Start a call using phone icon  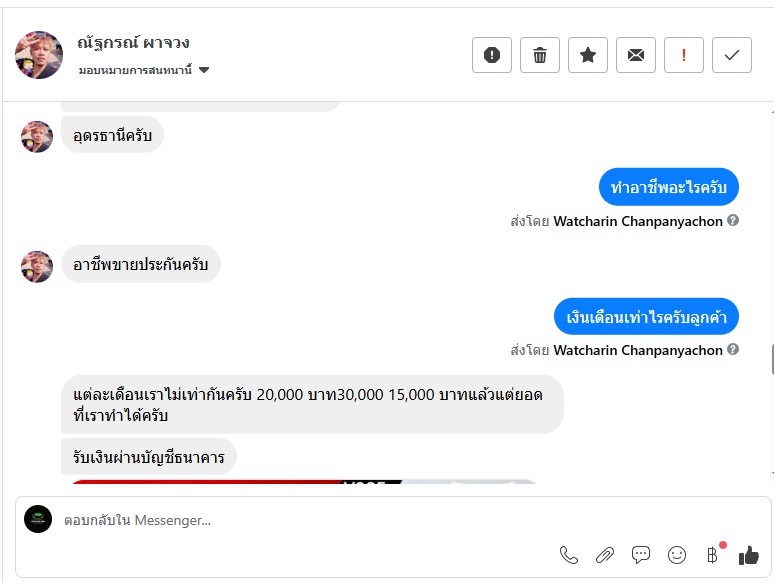[569, 555]
